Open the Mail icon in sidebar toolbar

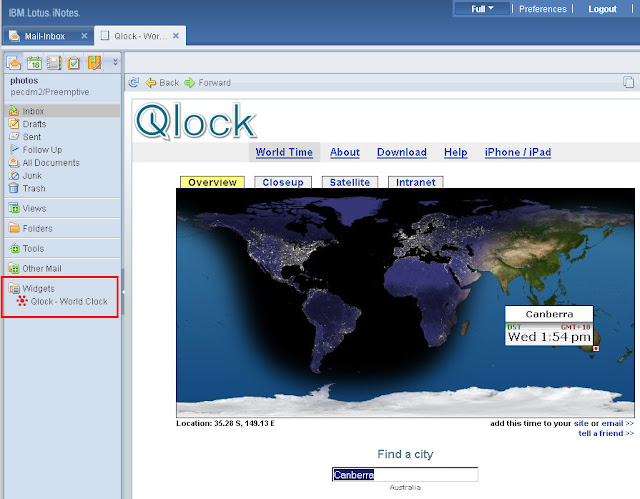pos(14,63)
